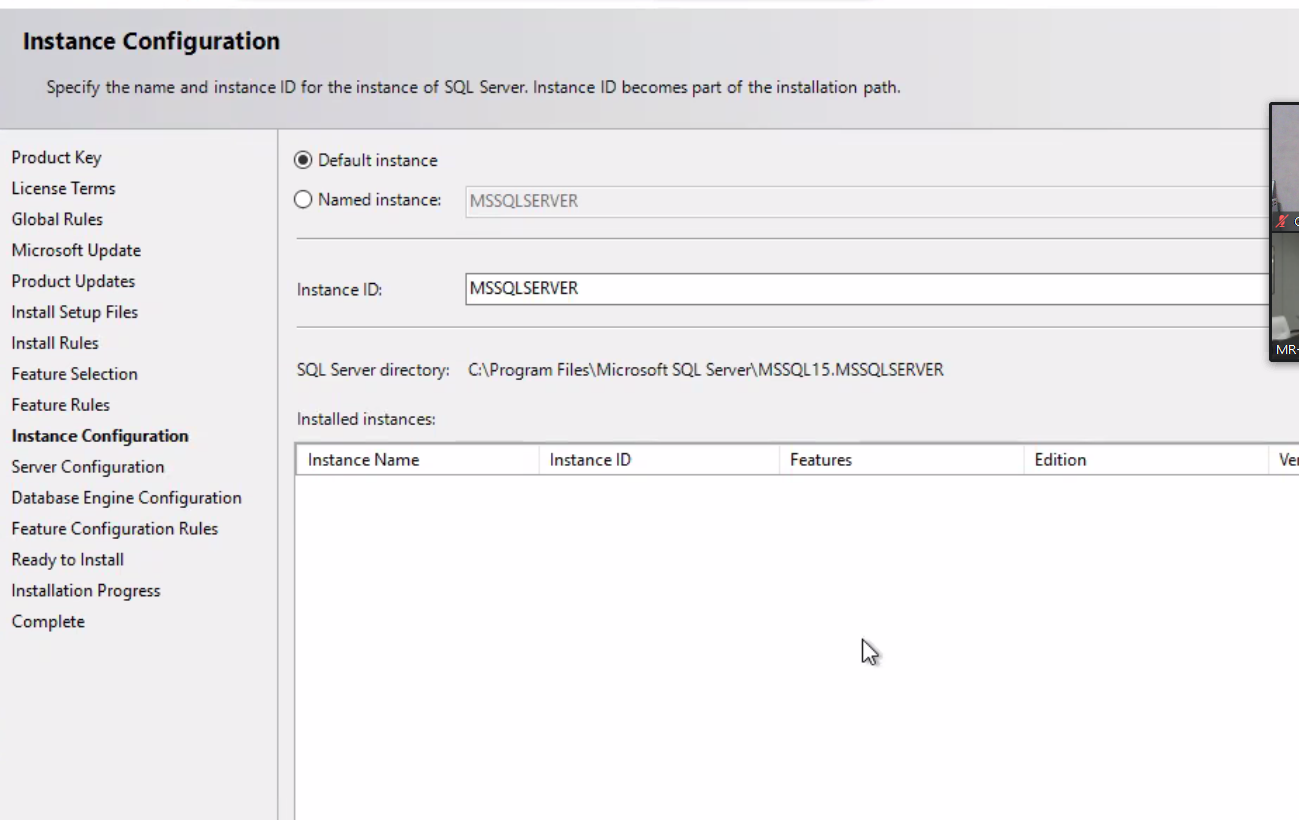Viewport: 1299px width, 820px height.
Task: Click the Complete step in the sidebar
Action: [48, 621]
